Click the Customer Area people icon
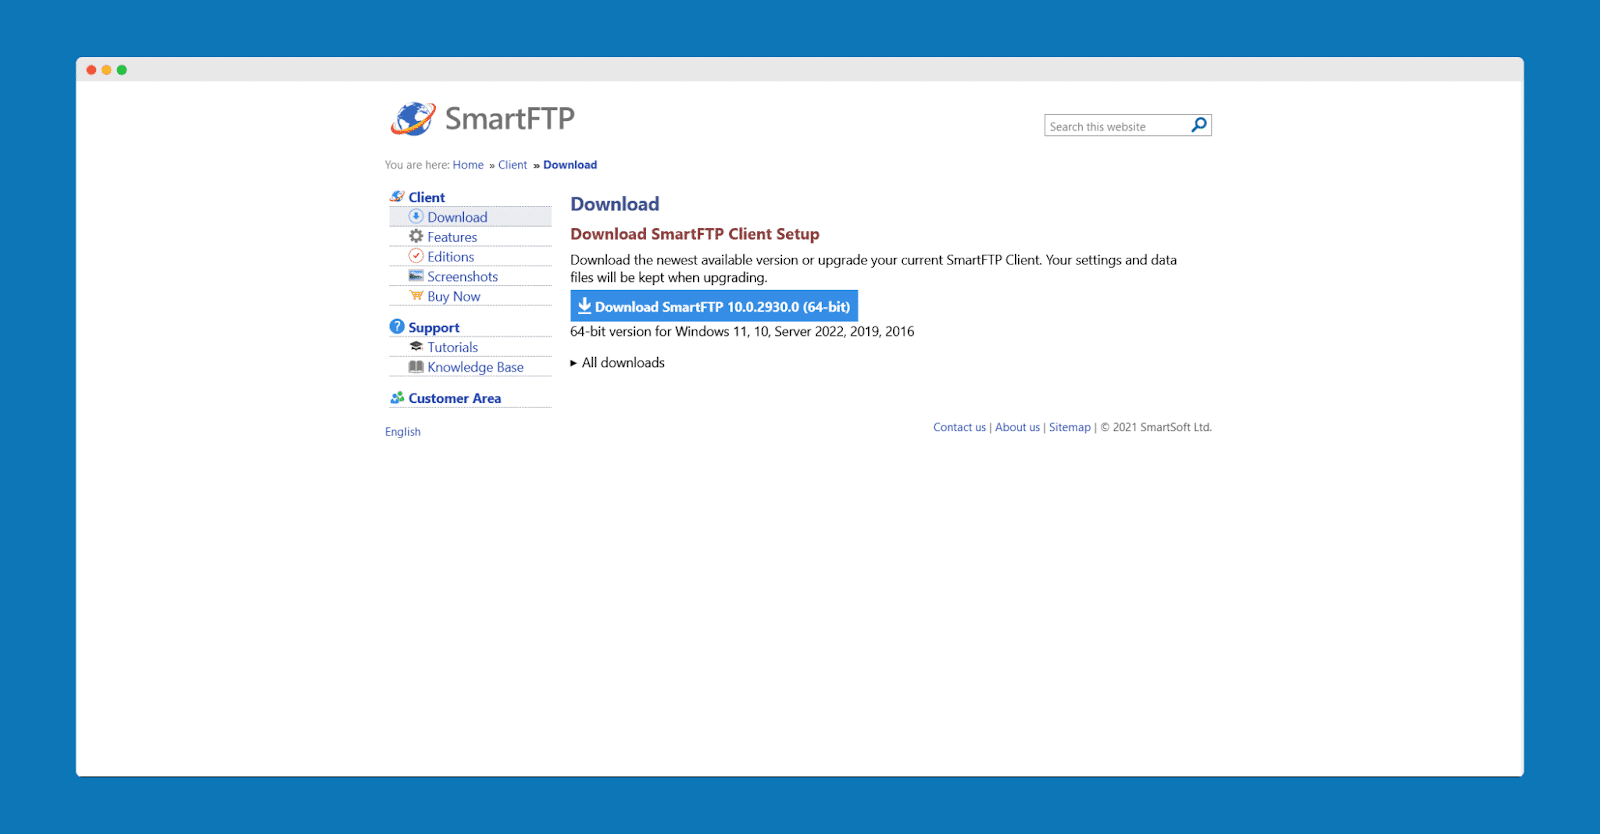This screenshot has height=834, width=1600. coord(397,397)
